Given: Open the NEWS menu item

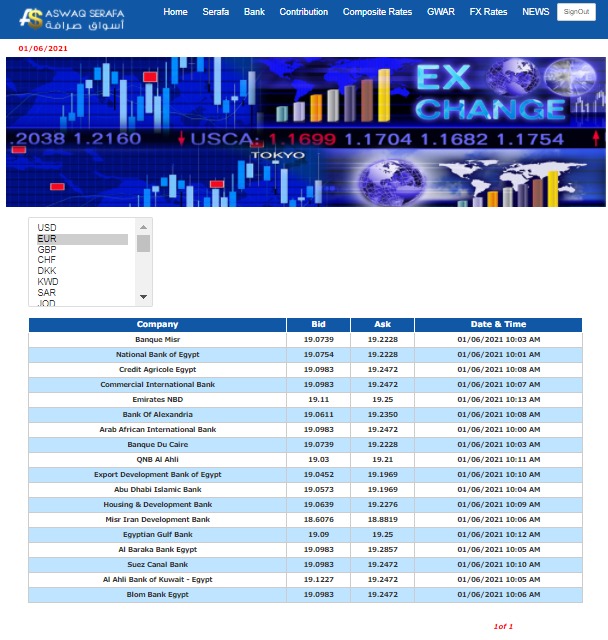Looking at the screenshot, I should (x=536, y=12).
